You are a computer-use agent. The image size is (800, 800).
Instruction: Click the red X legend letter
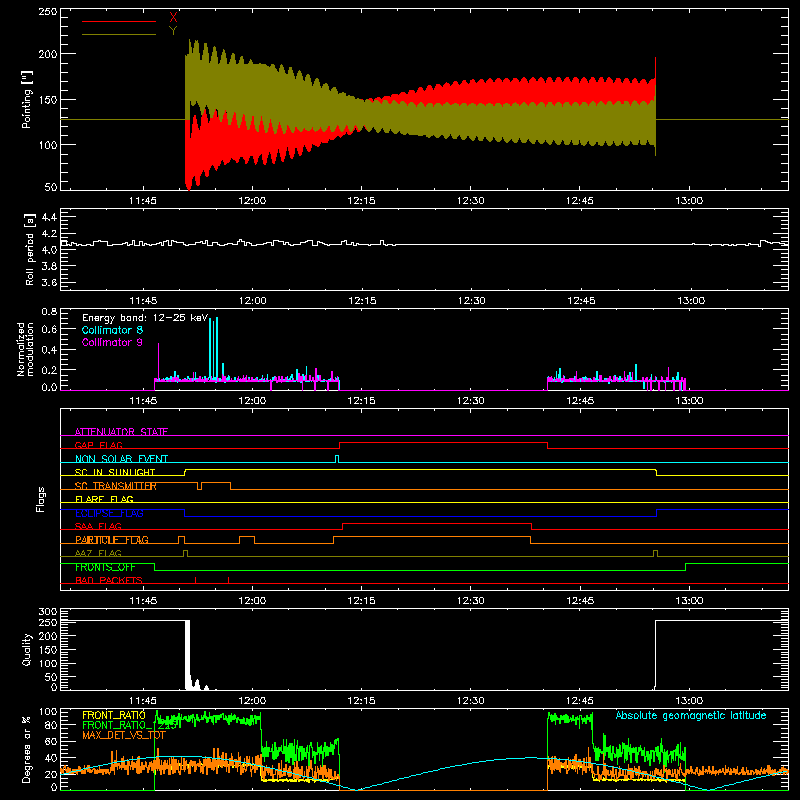coord(173,18)
